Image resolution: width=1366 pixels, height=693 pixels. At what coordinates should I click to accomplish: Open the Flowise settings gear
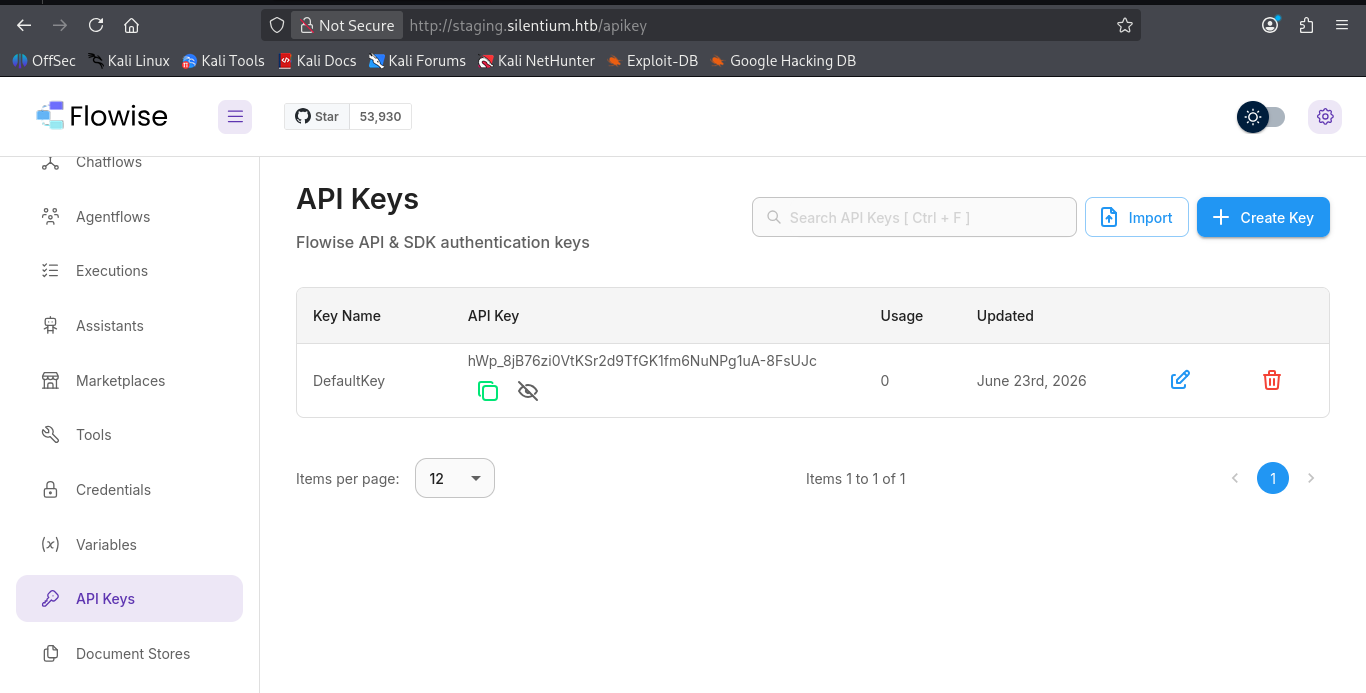pos(1325,117)
